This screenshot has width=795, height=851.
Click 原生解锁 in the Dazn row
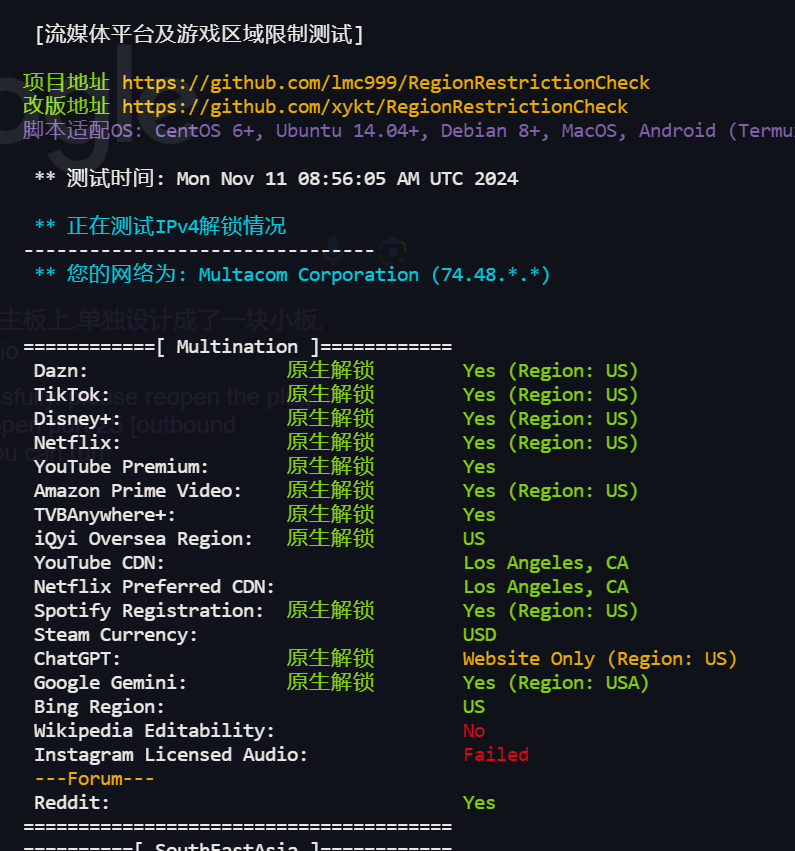pos(330,370)
